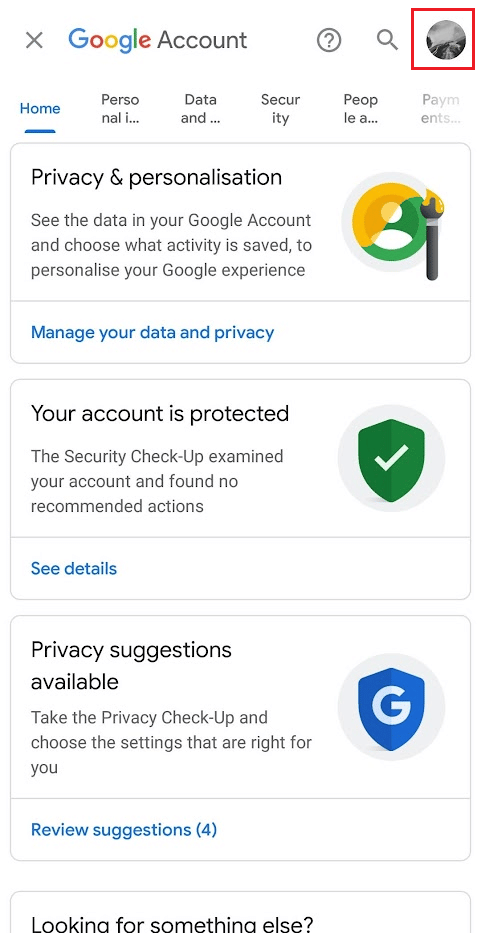The height and width of the screenshot is (933, 481).
Task: Click the Google Account logo
Action: 158,40
